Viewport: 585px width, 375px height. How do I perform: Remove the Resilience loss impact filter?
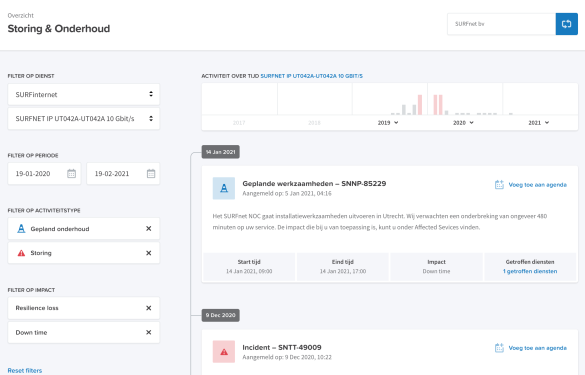[x=148, y=308]
